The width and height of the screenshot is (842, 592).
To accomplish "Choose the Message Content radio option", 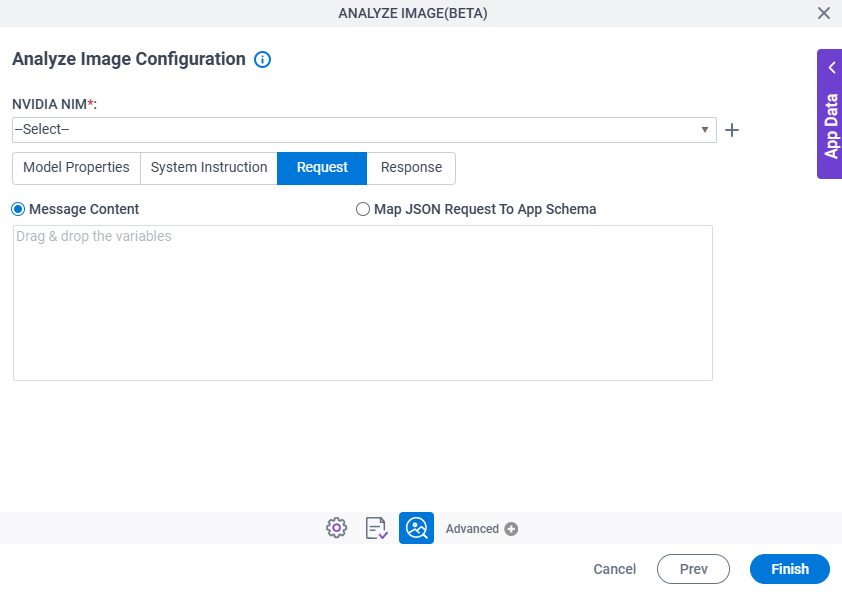I will (x=18, y=209).
